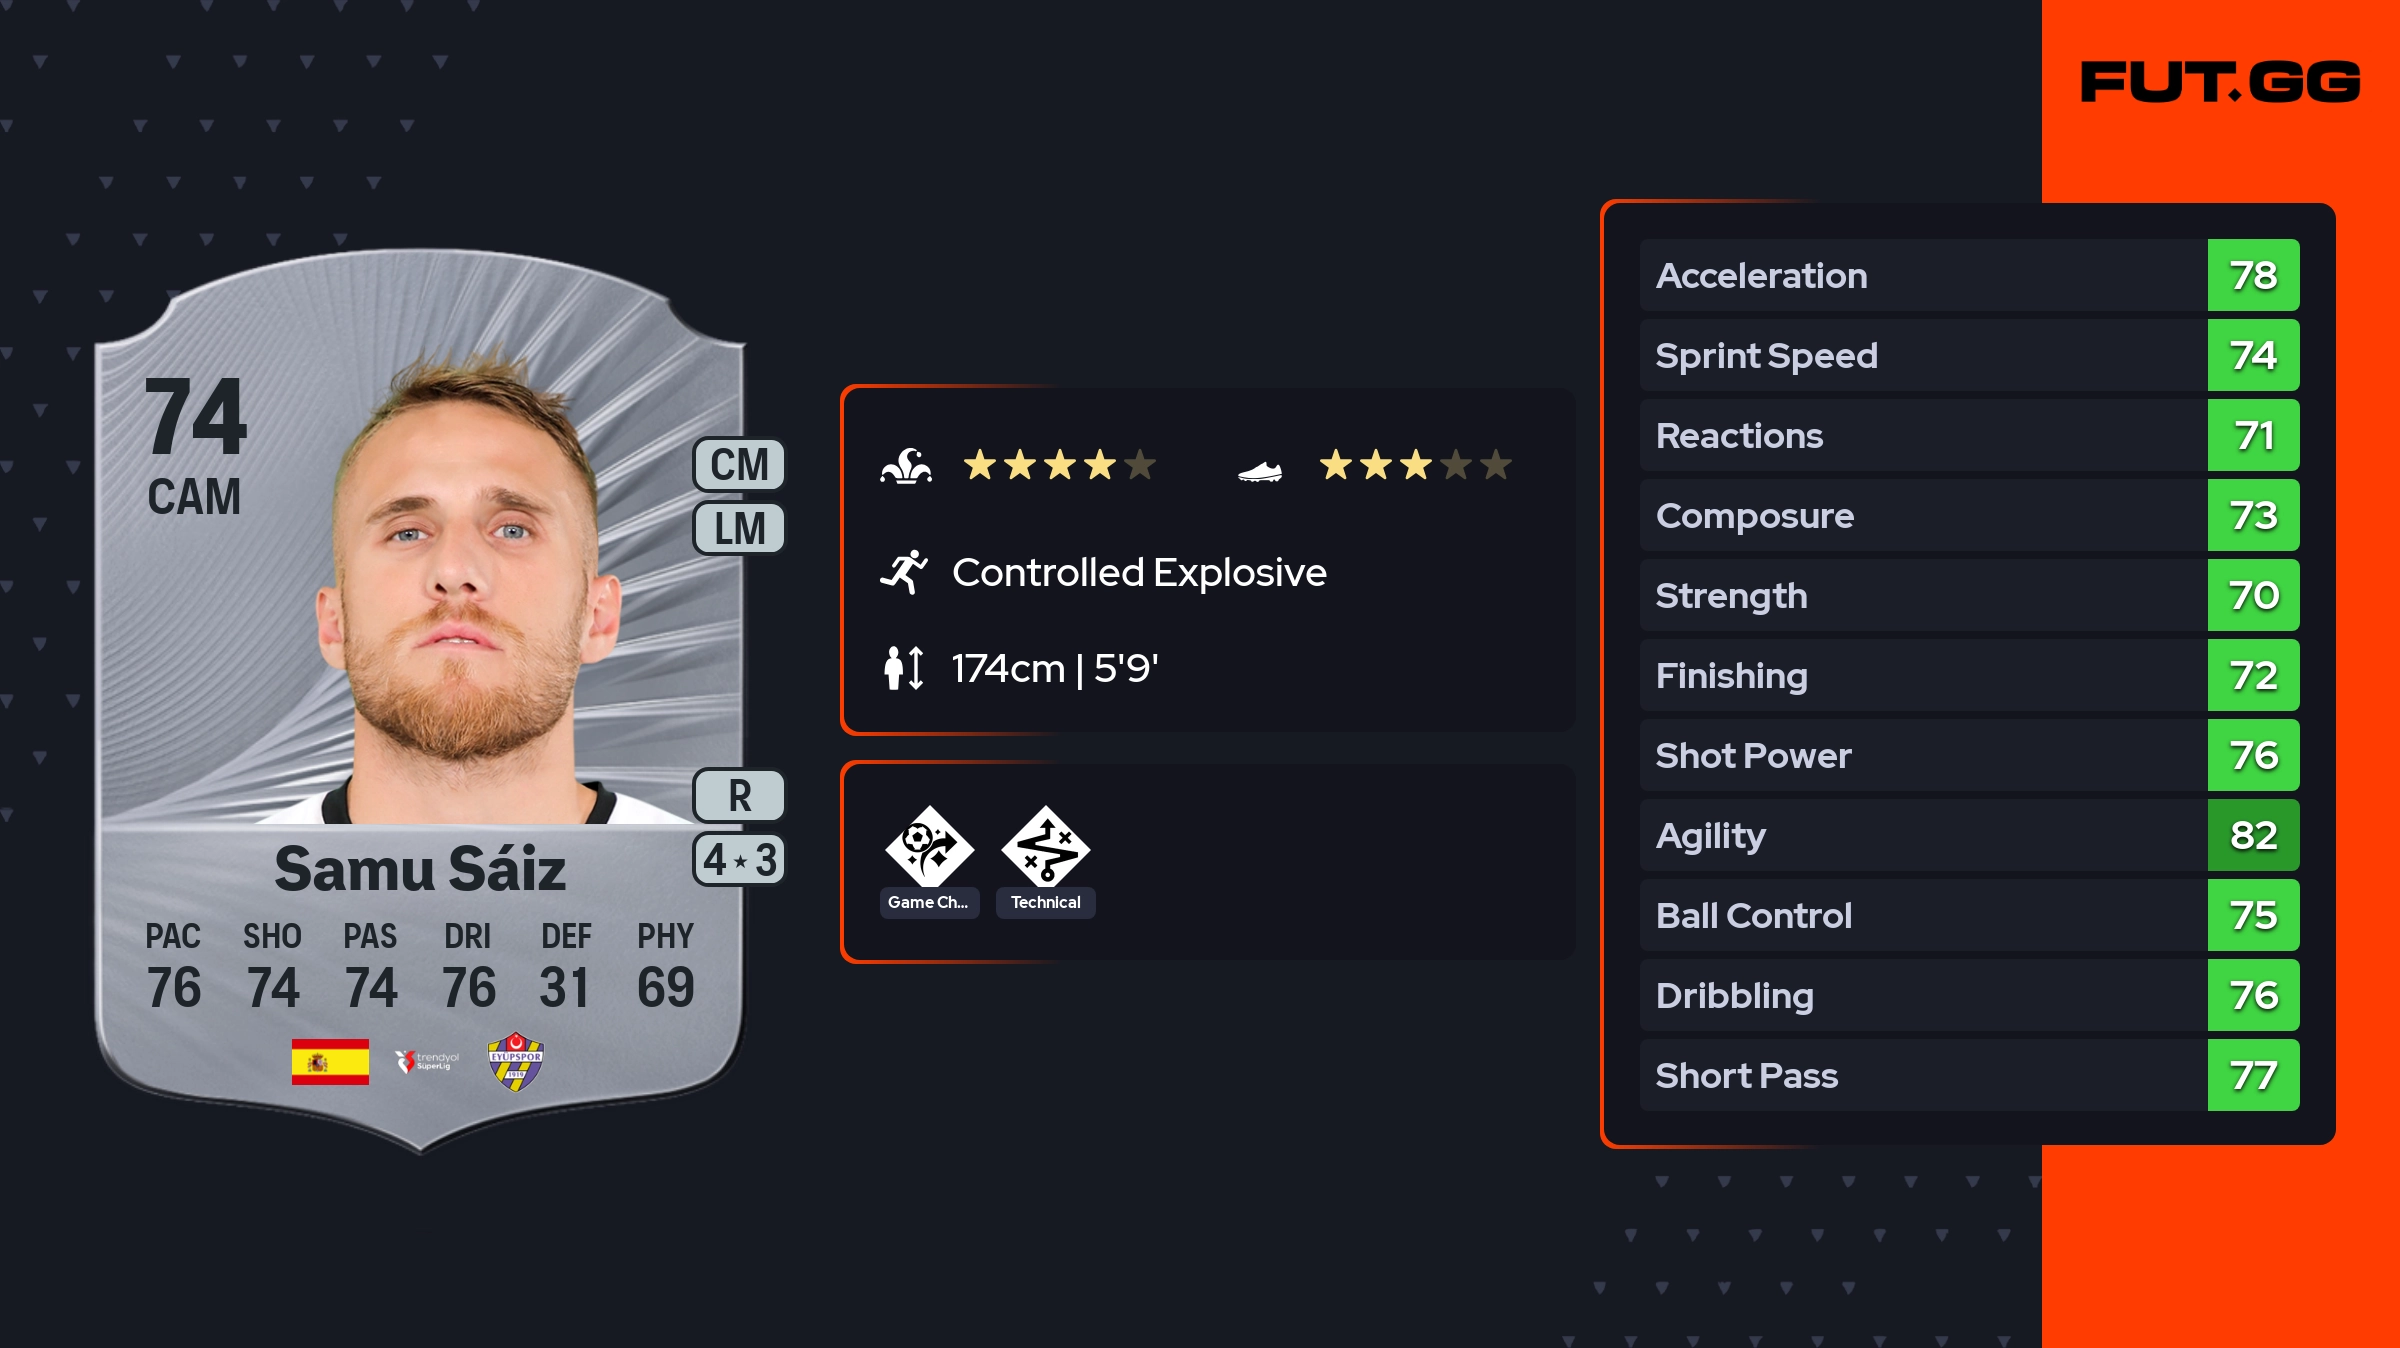The width and height of the screenshot is (2400, 1348).
Task: Click the Controlled Explosive label
Action: click(1139, 572)
